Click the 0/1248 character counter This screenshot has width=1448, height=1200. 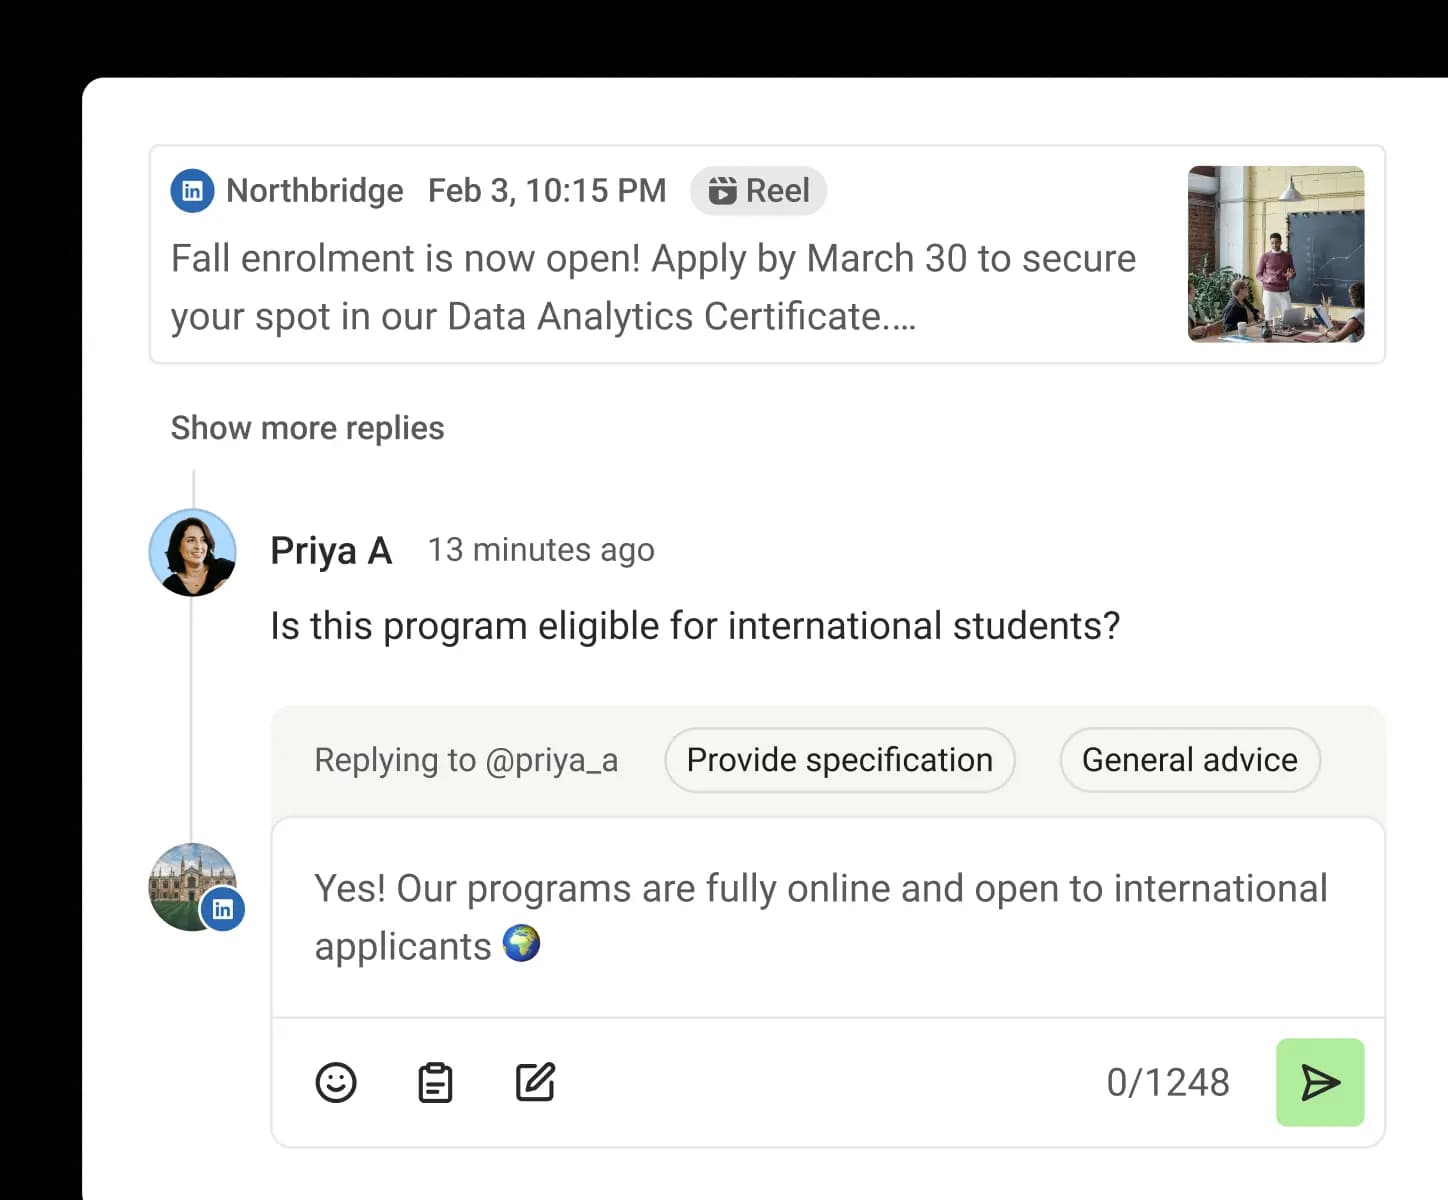[x=1168, y=1082]
